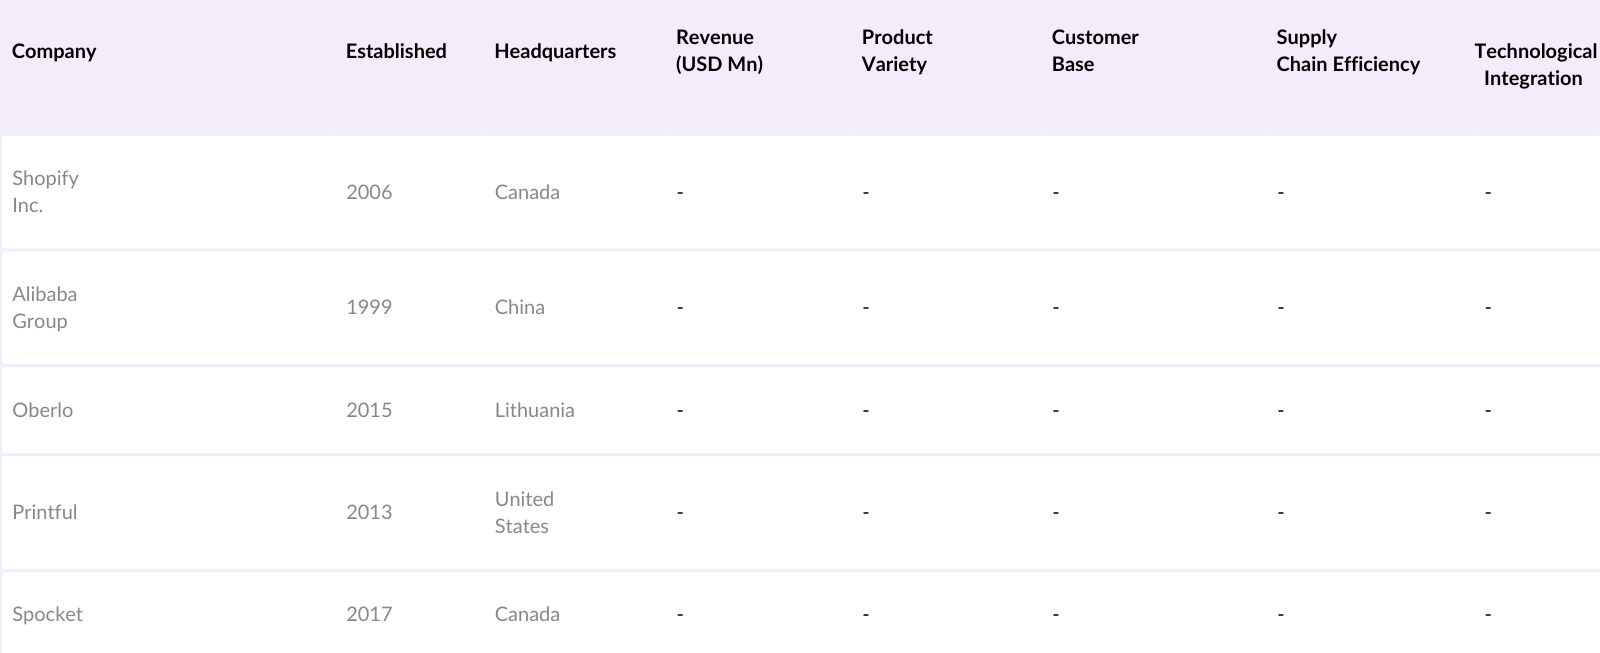
Task: Select the Alibaba Group company name
Action: 44,307
